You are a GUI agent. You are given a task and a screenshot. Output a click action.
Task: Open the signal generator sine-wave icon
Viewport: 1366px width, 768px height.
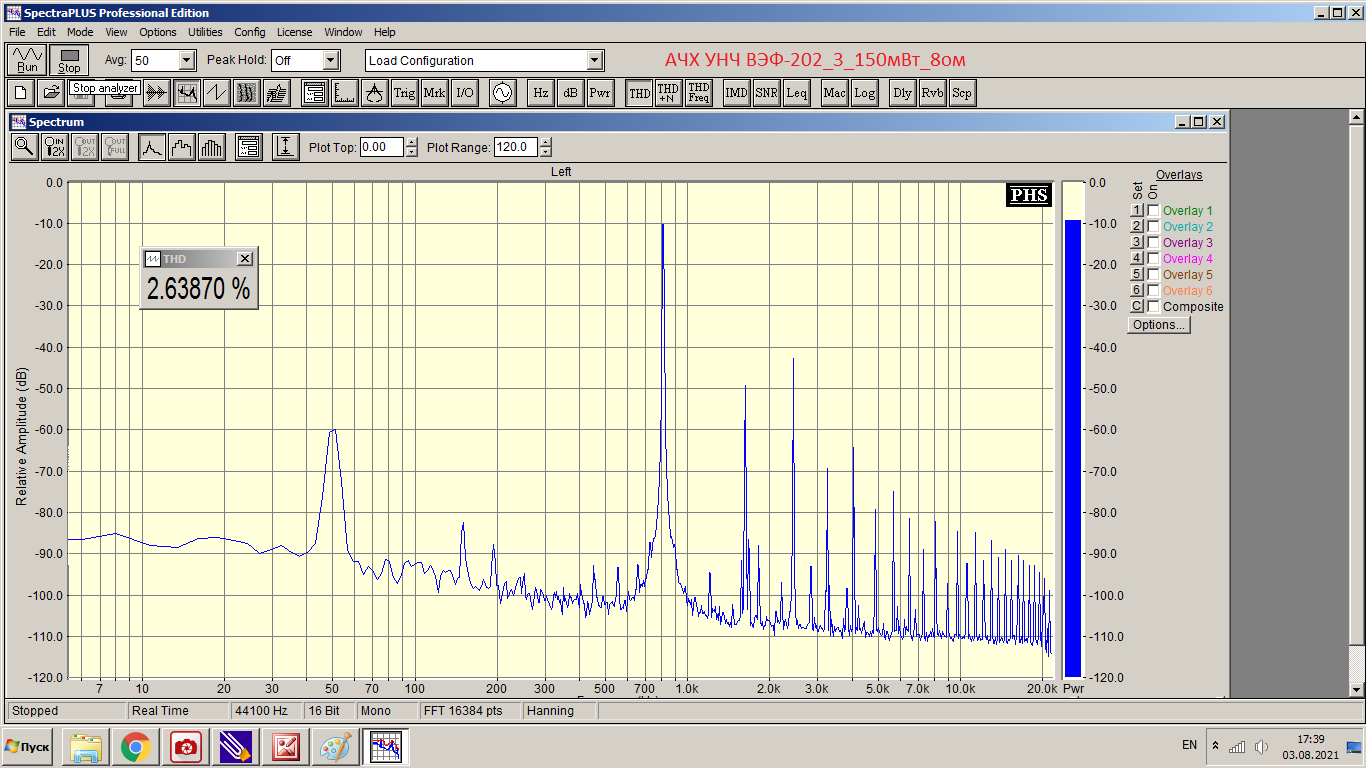(501, 93)
